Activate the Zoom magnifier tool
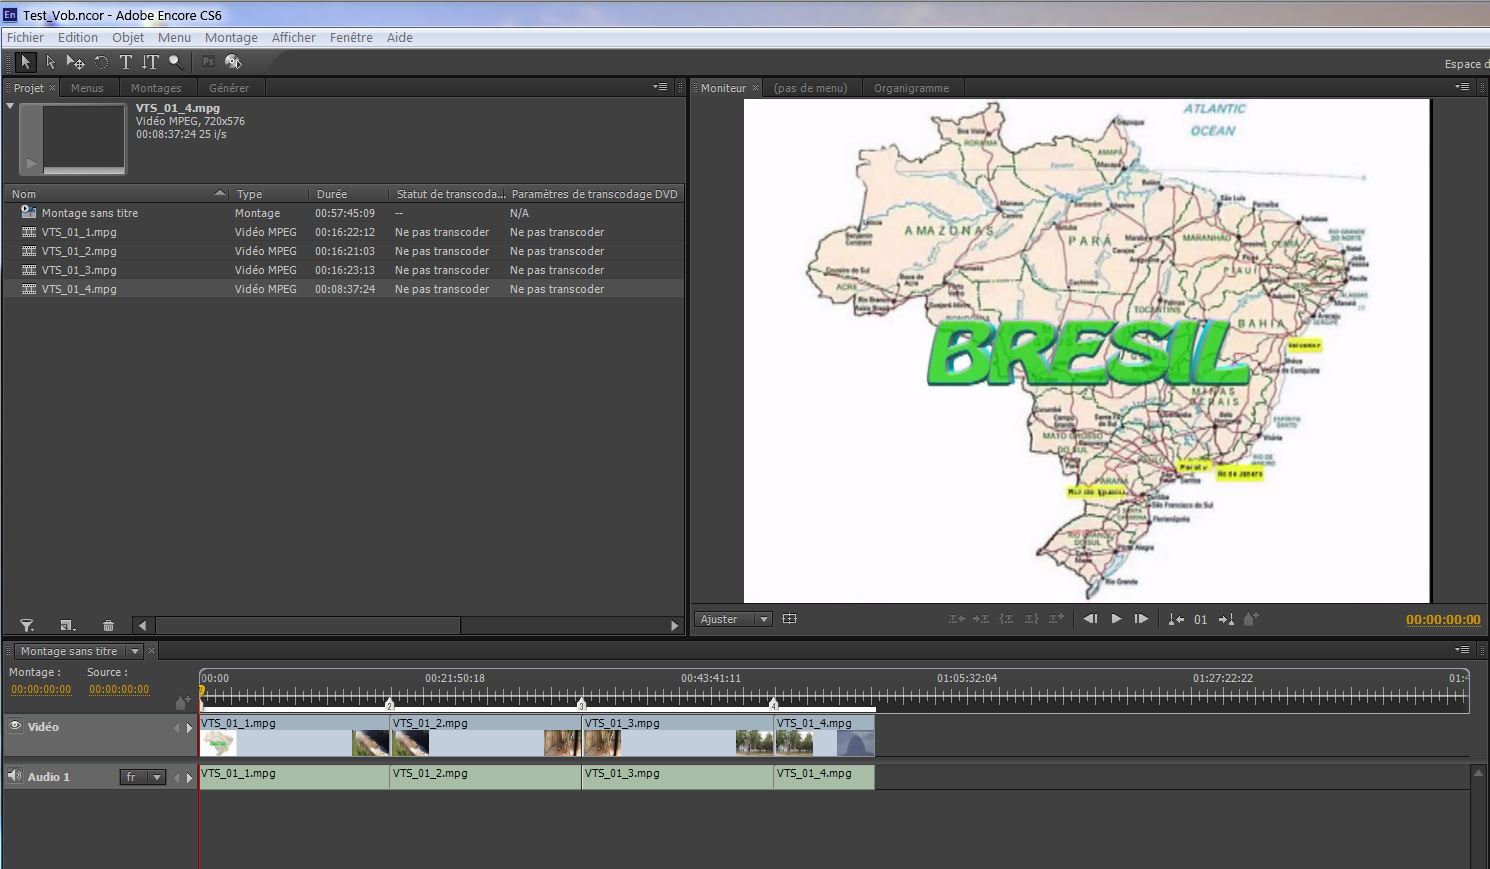Image resolution: width=1490 pixels, height=869 pixels. click(x=176, y=62)
